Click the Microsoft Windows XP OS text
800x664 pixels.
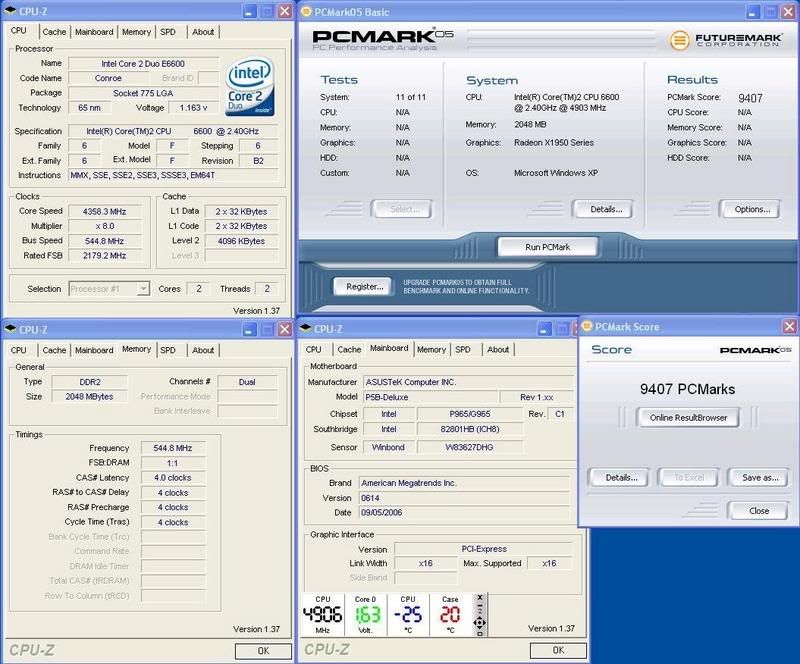(556, 173)
